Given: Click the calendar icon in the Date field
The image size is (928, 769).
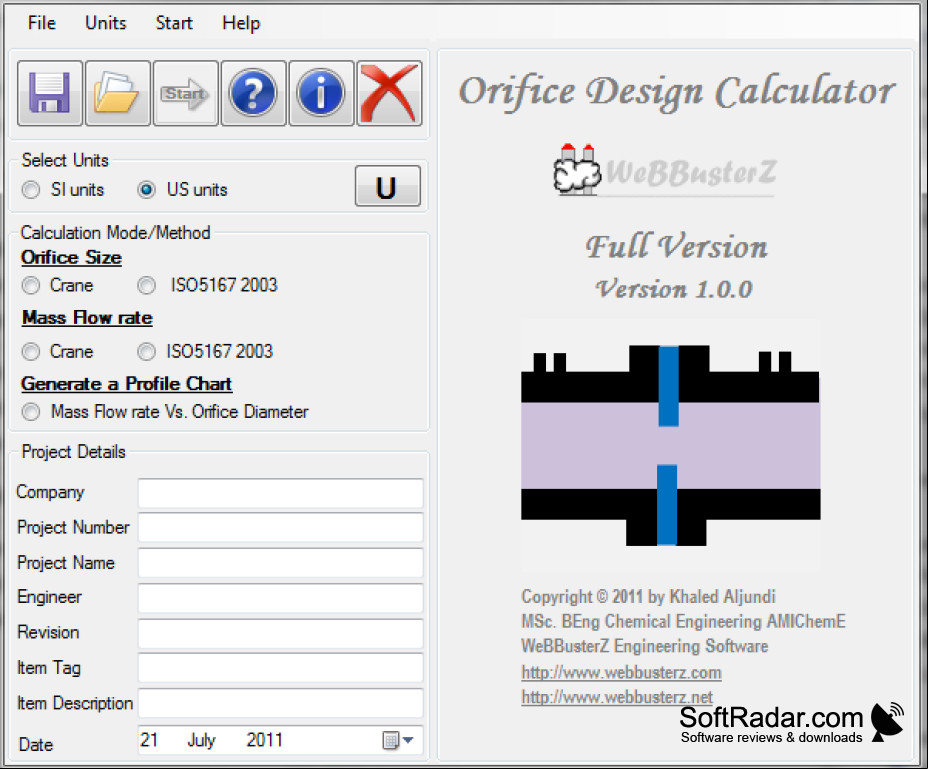Looking at the screenshot, I should [391, 740].
